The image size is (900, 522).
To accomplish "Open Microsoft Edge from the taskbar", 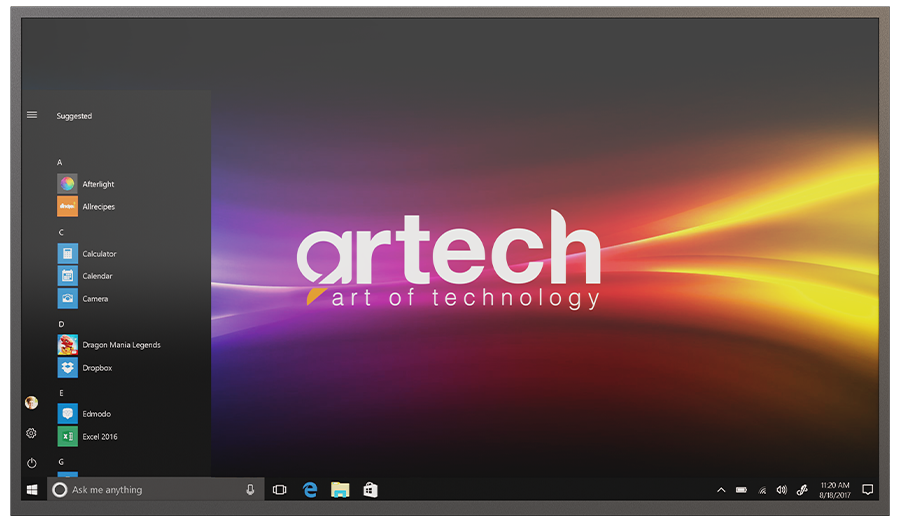I will pos(310,489).
